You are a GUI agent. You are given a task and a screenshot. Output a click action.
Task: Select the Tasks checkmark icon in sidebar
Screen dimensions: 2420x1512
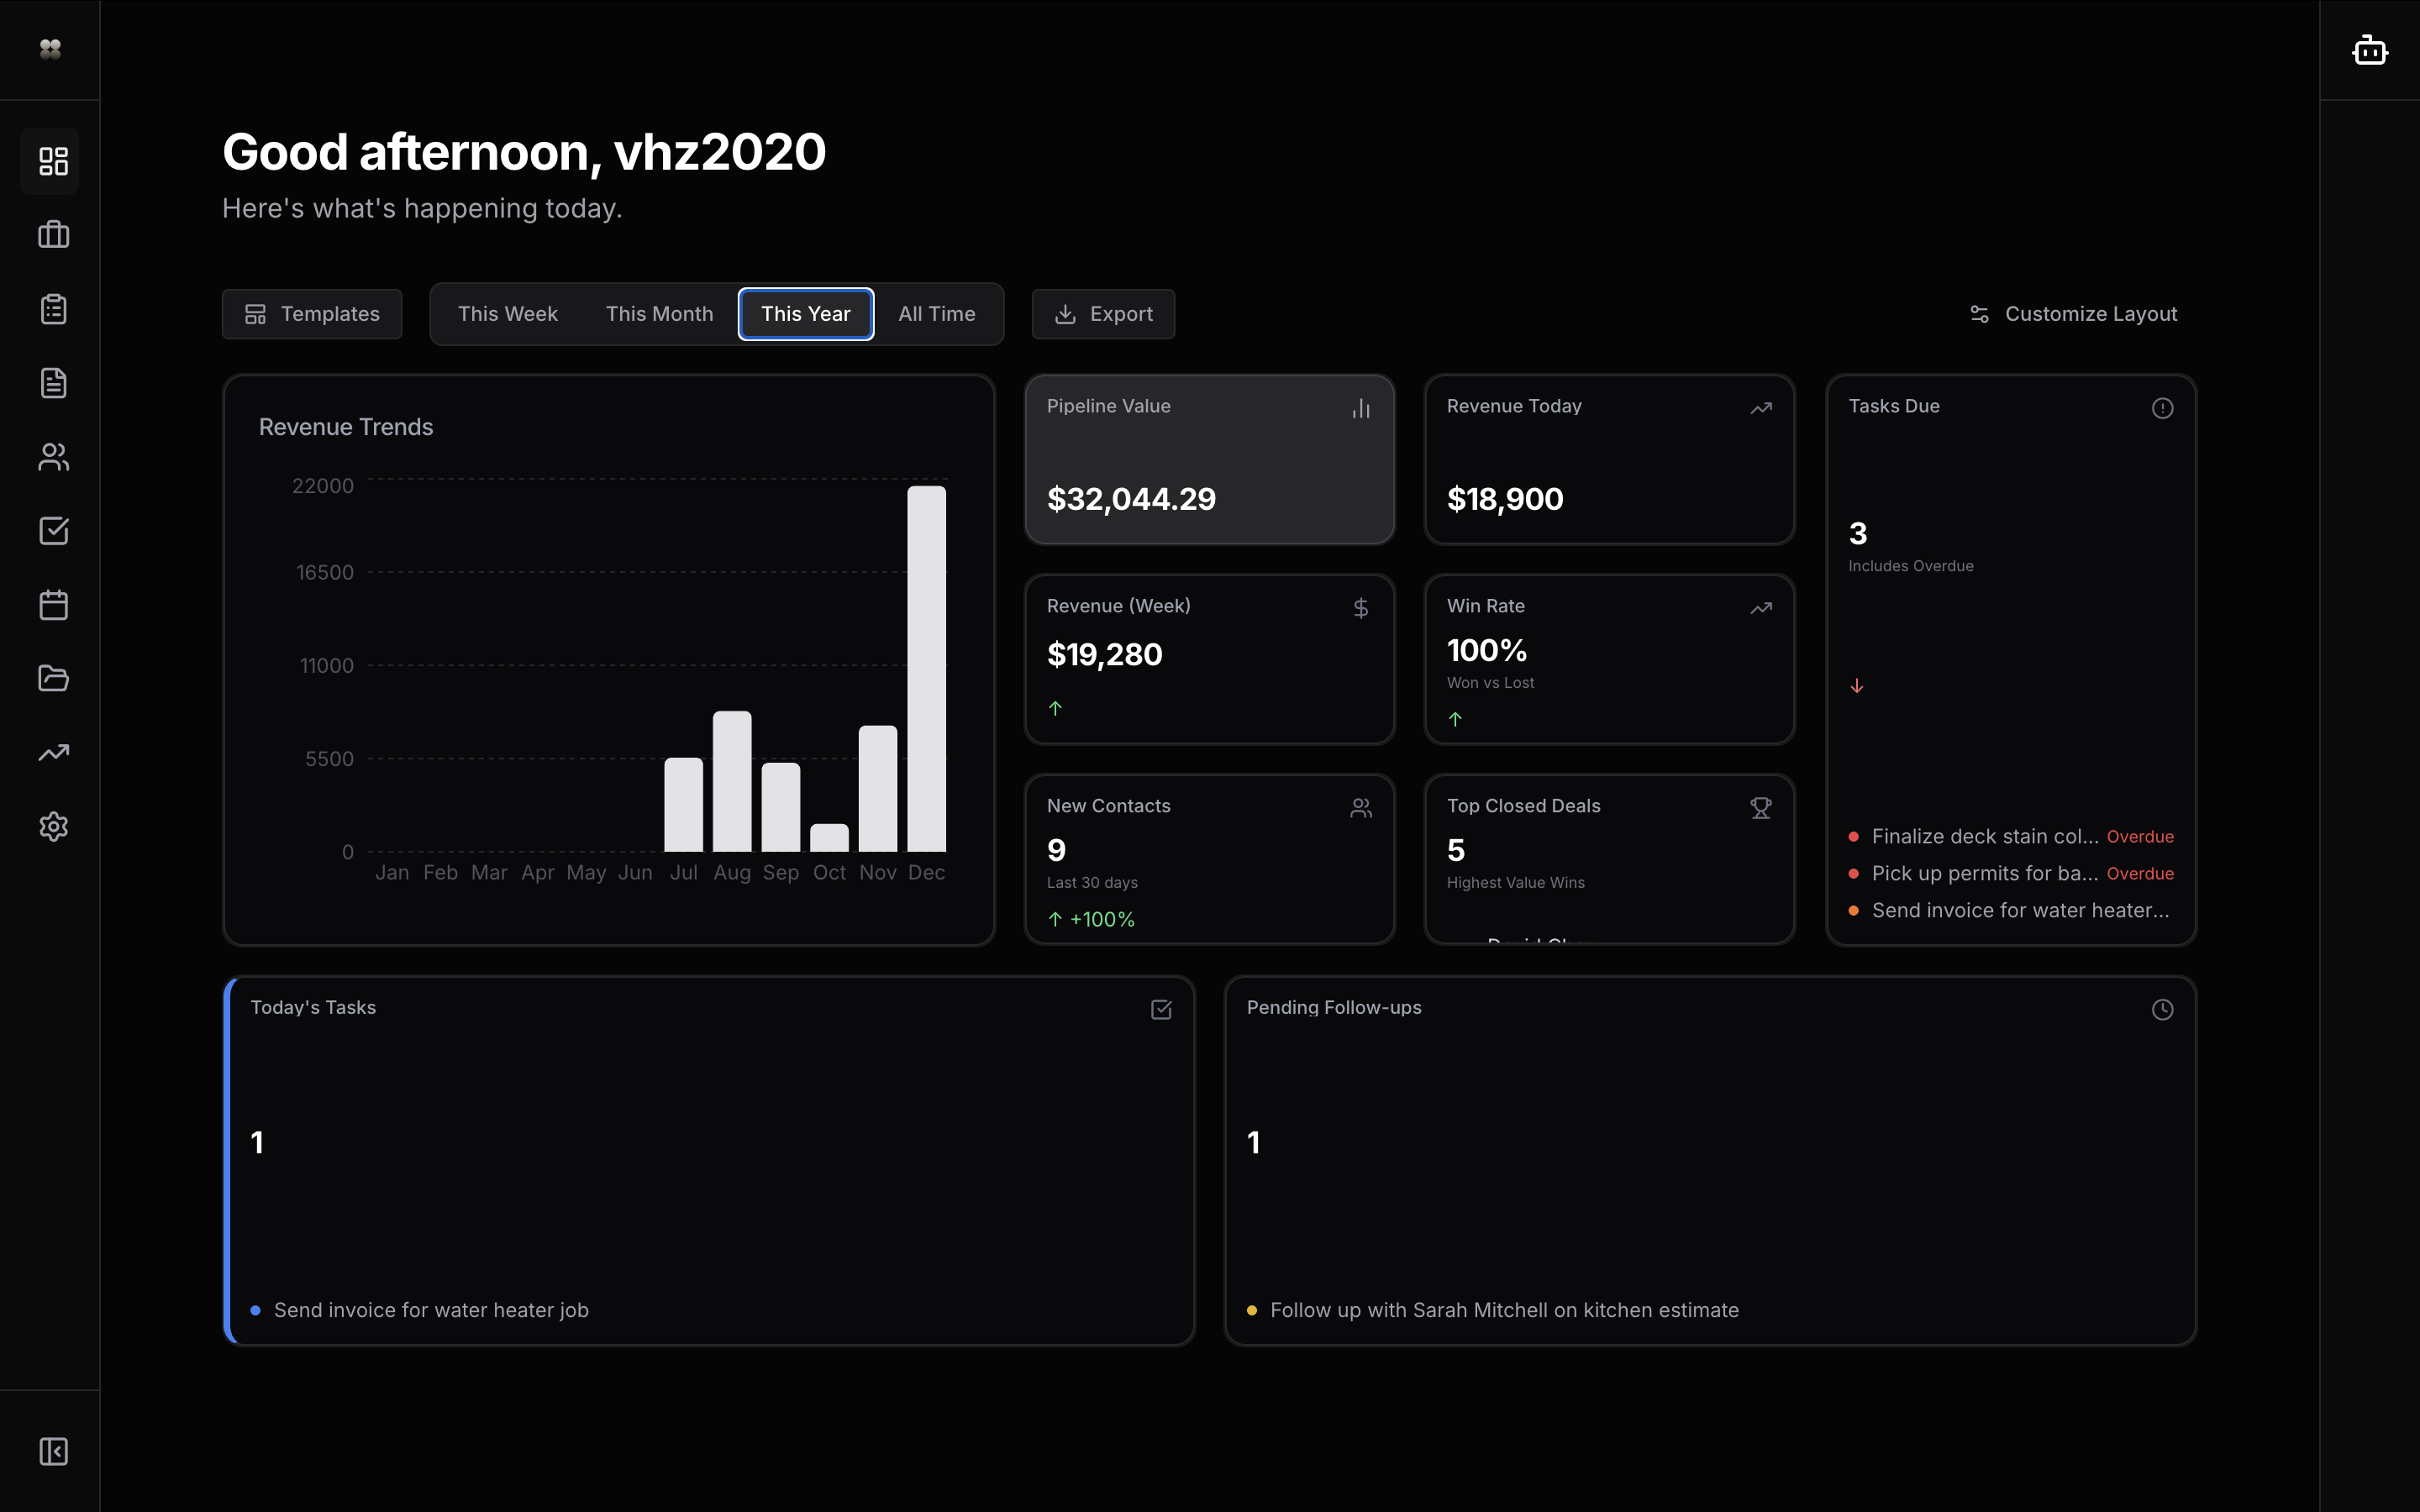(52, 531)
